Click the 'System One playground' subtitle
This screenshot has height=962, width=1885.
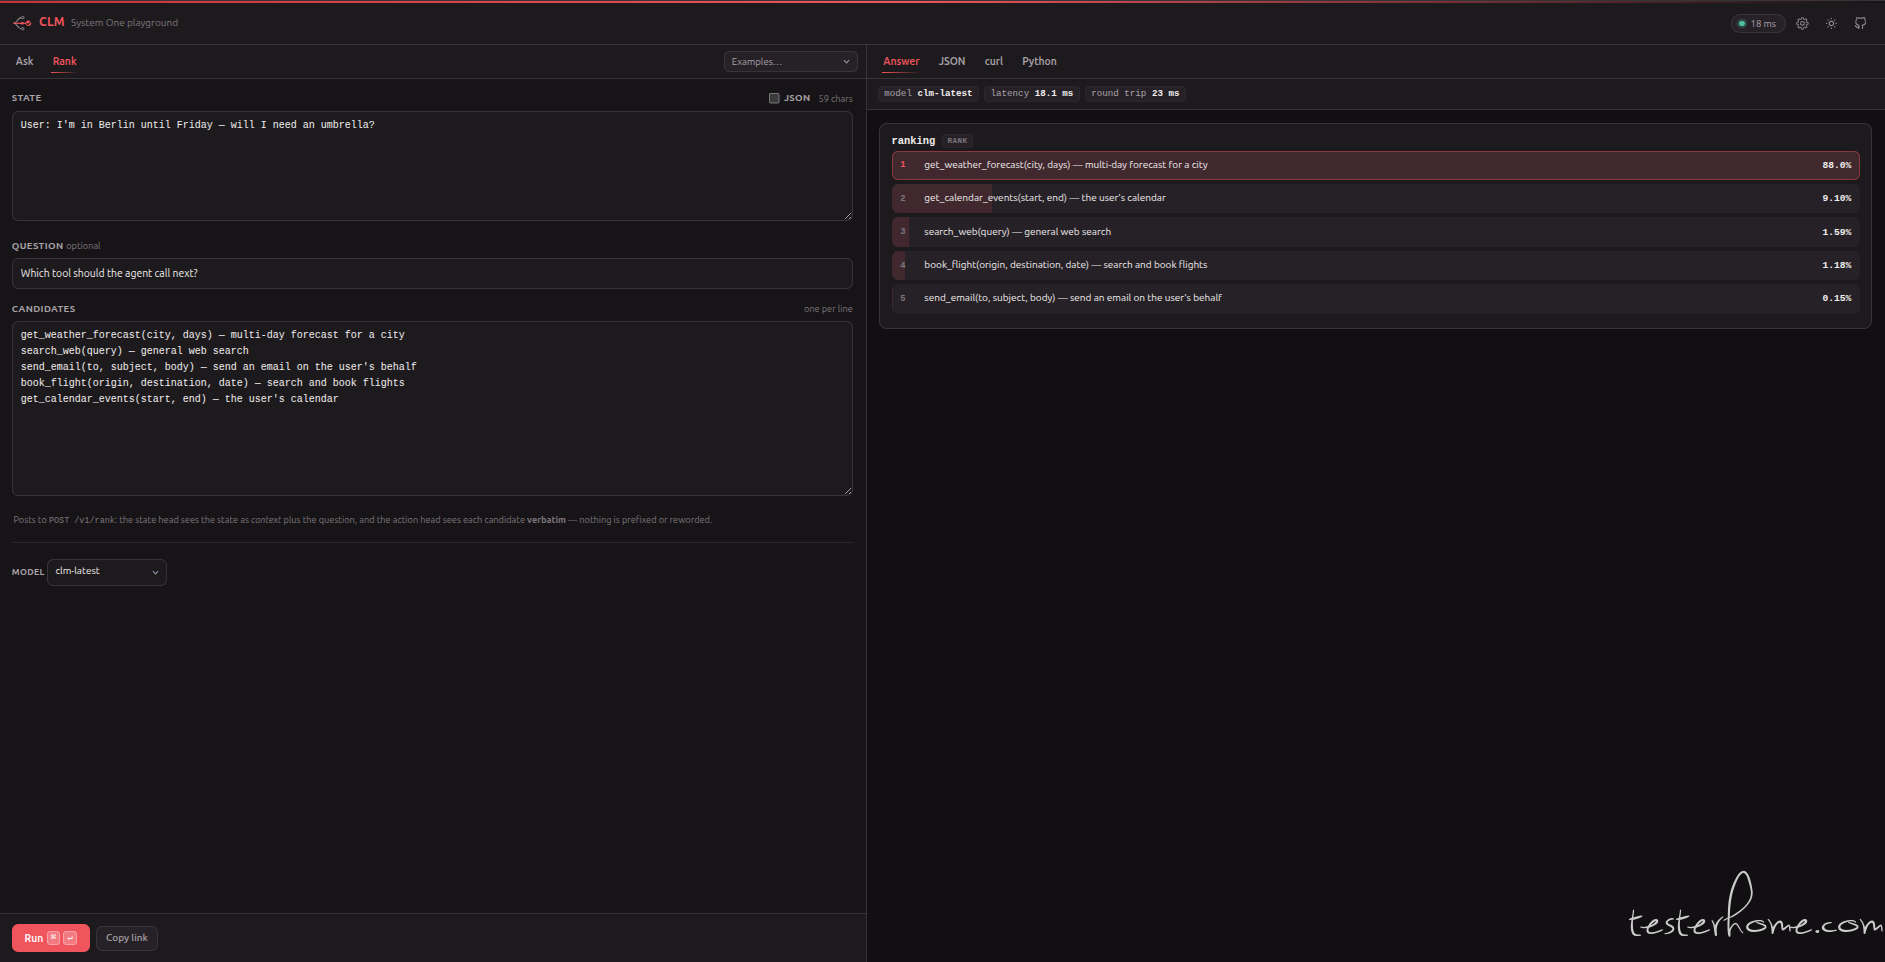pos(124,23)
